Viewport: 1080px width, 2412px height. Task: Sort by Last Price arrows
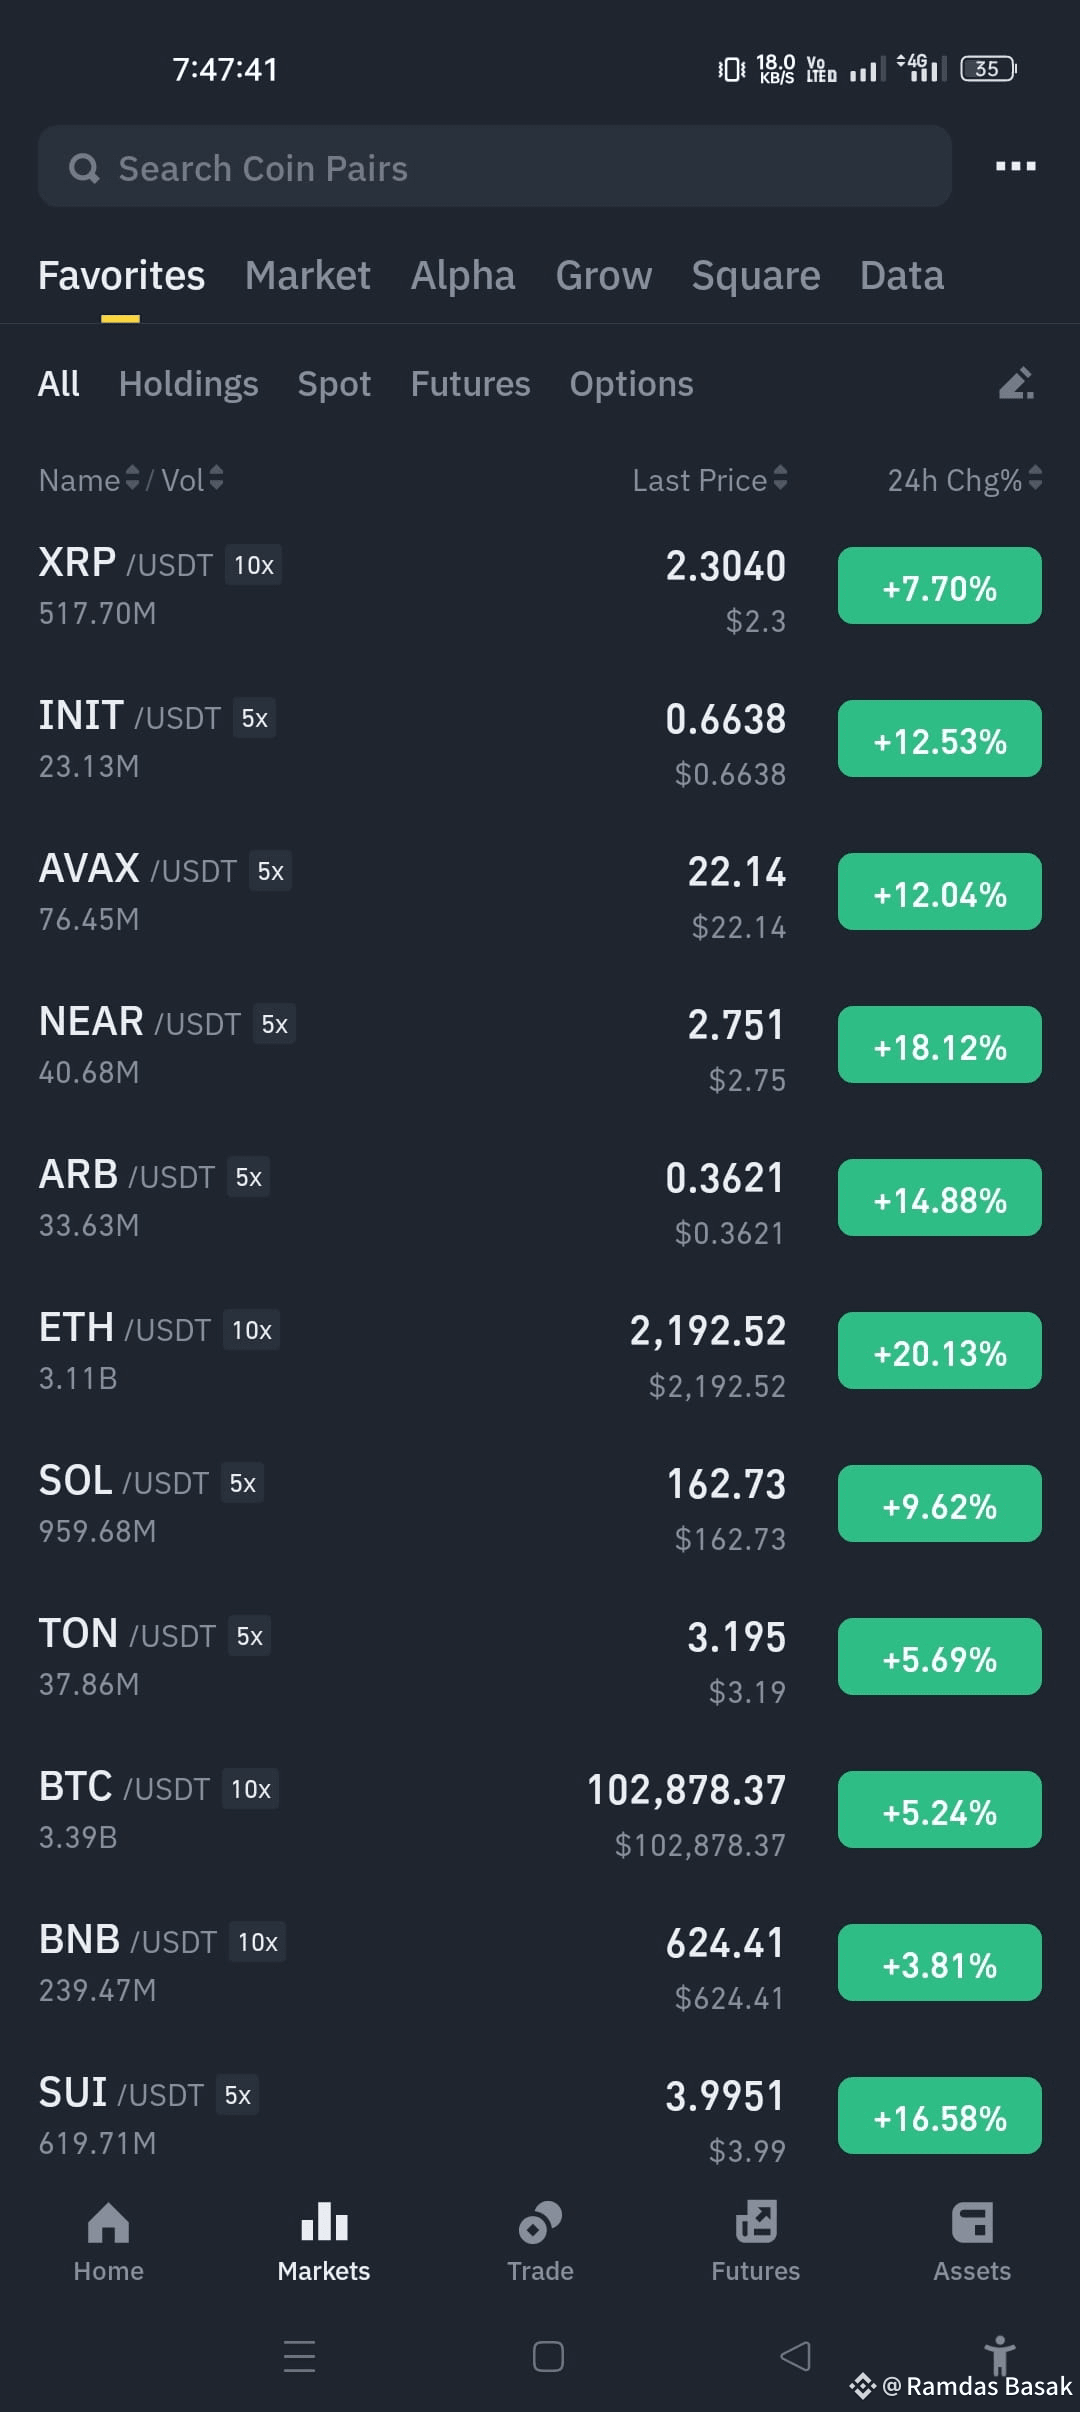[x=780, y=479]
